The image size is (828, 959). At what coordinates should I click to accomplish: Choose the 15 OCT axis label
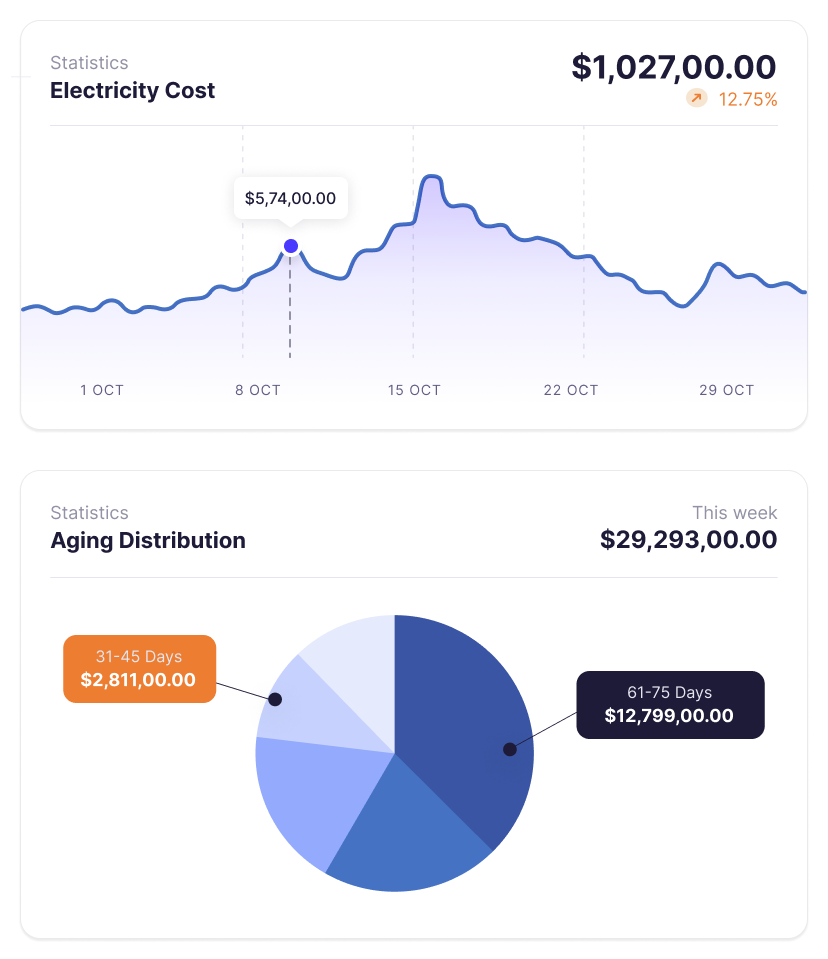[414, 390]
